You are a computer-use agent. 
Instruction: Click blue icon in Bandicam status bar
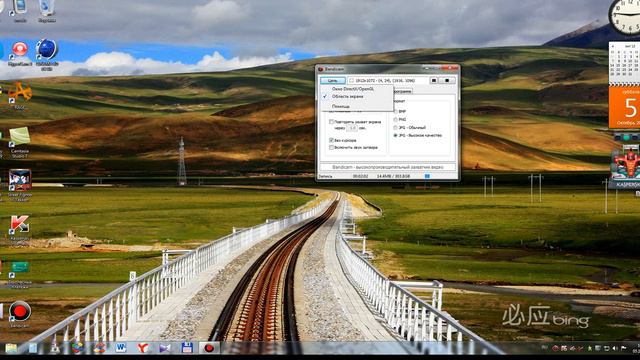427,176
